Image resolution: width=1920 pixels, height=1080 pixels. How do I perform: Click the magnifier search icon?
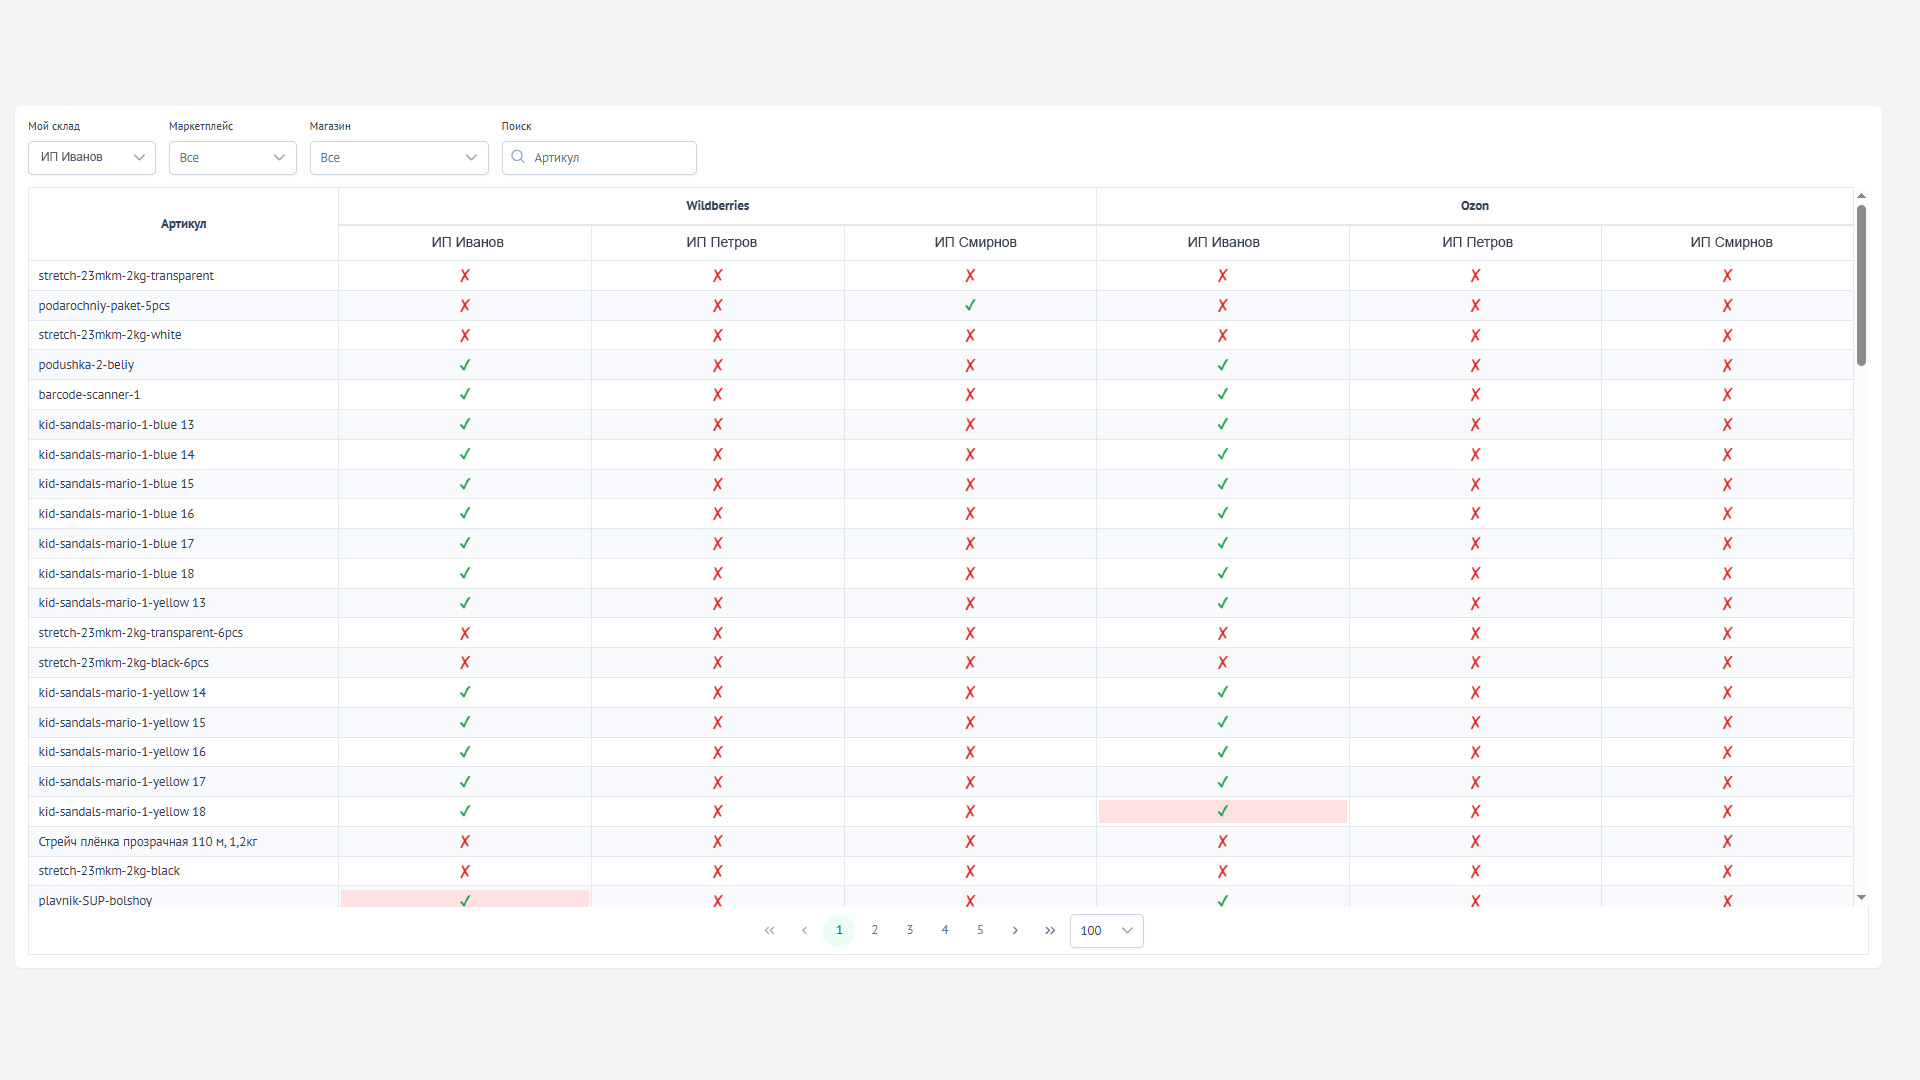pos(518,157)
